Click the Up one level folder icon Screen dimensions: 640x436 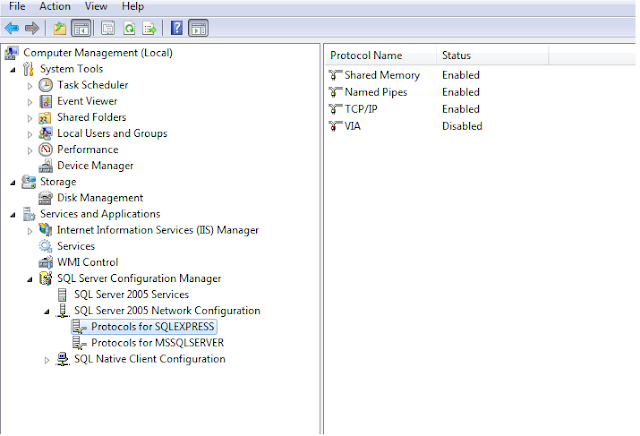(x=60, y=28)
